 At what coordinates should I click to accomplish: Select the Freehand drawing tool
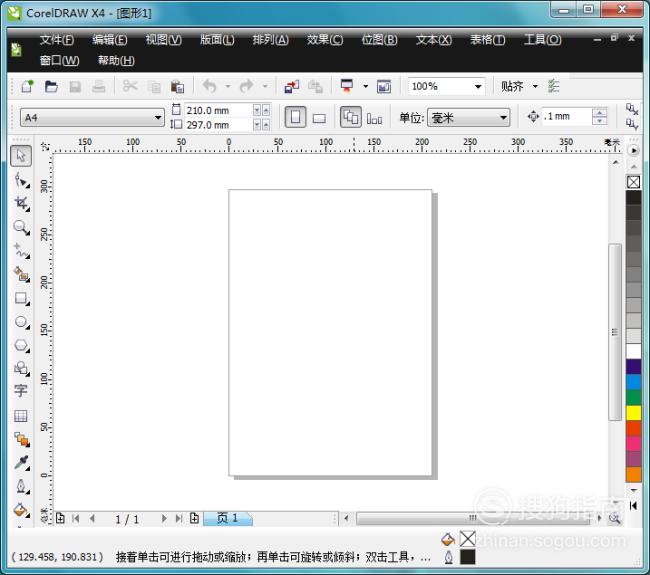[x=21, y=251]
